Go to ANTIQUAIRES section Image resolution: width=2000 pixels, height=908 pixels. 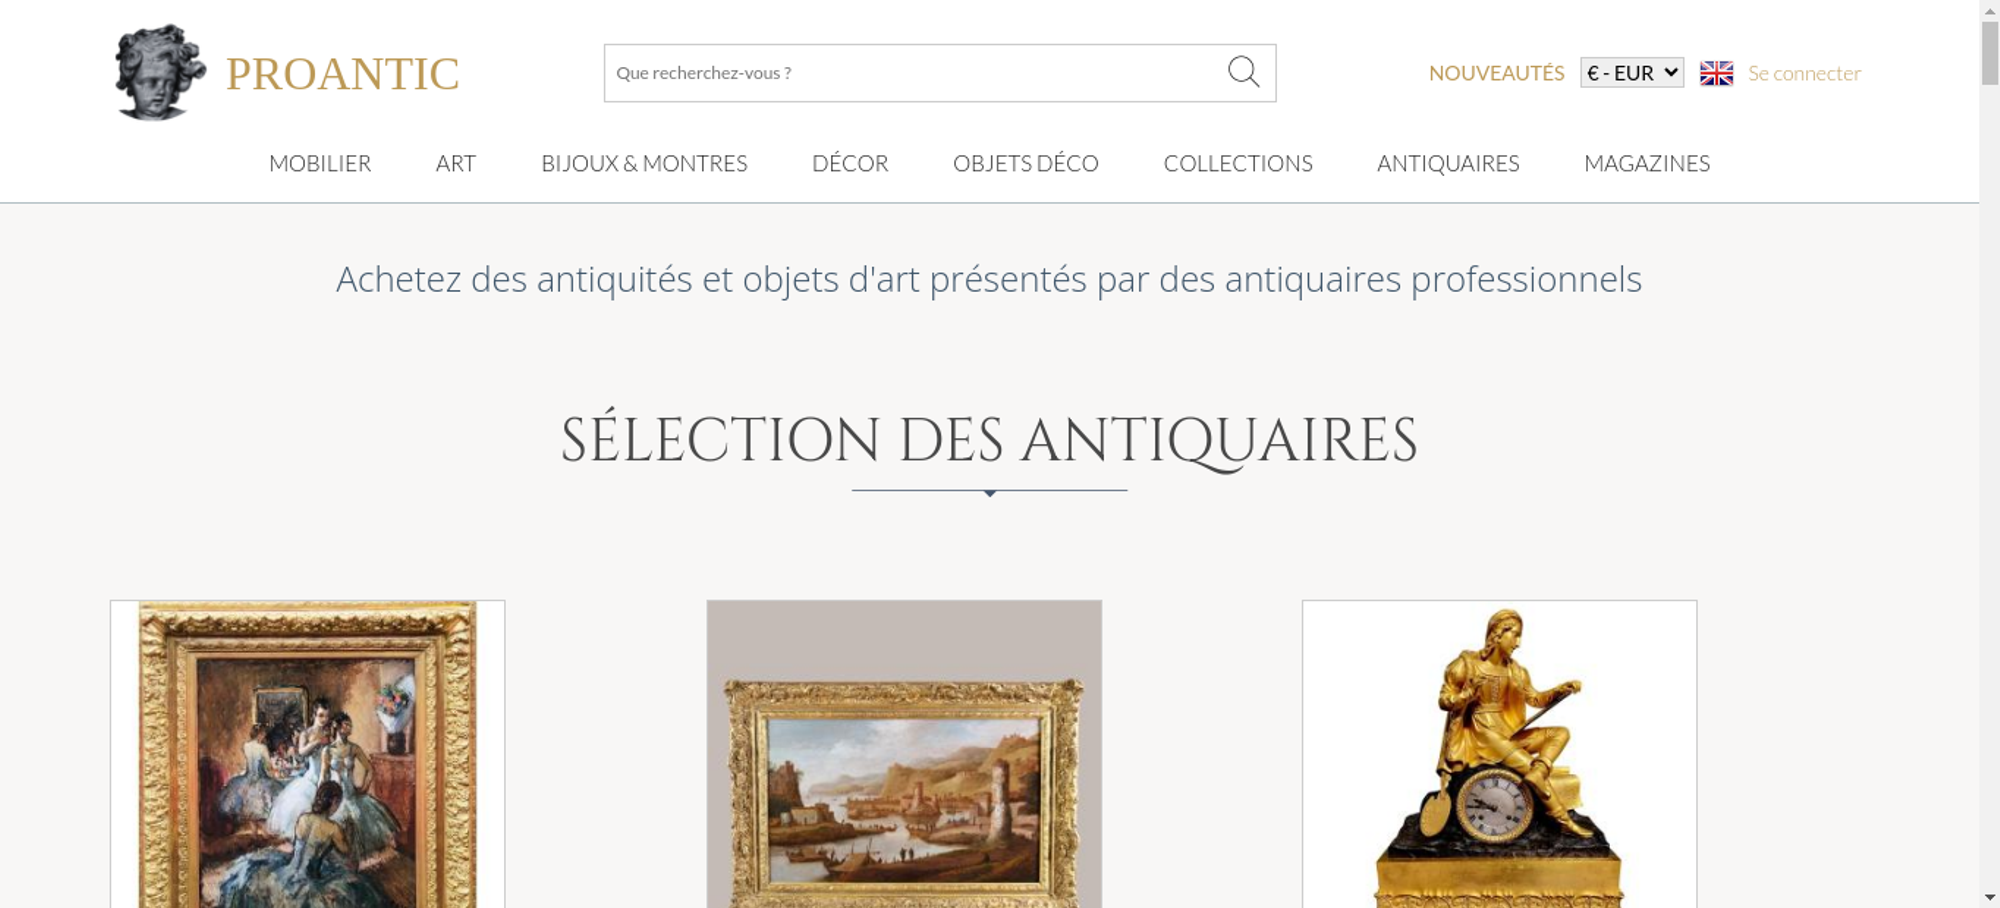[x=1448, y=163]
